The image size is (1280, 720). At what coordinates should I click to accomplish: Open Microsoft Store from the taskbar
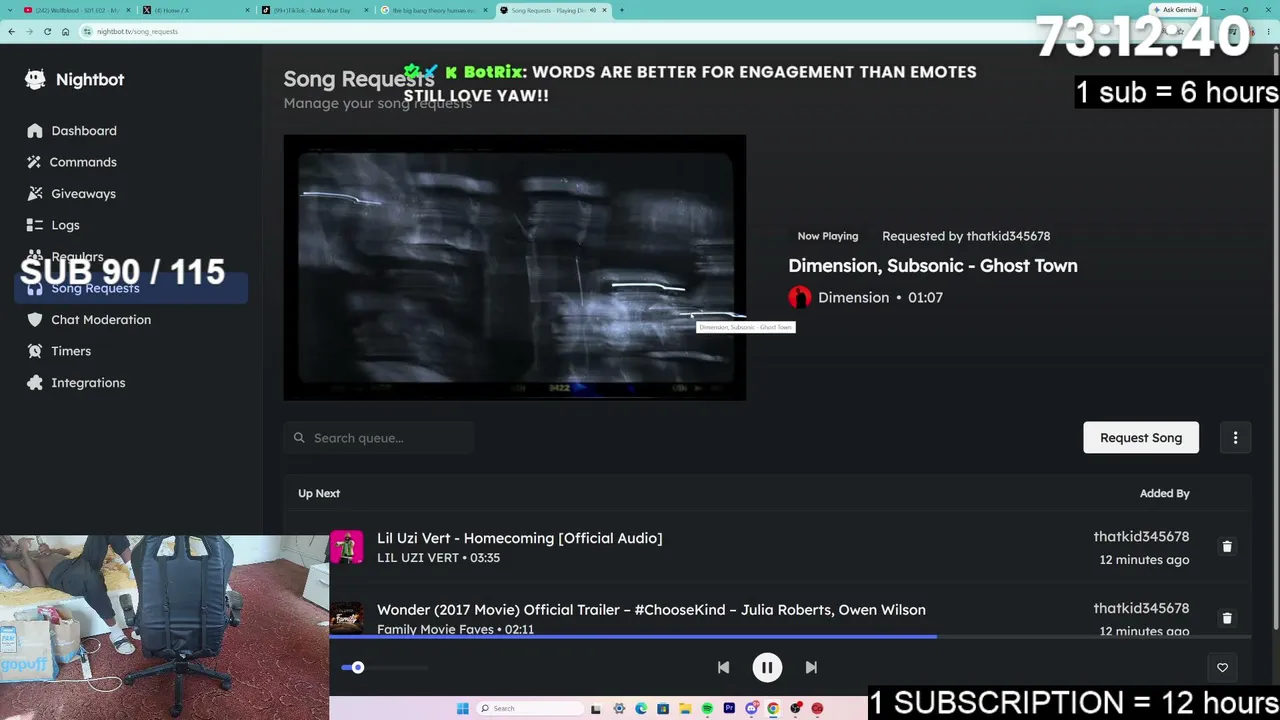coord(663,709)
